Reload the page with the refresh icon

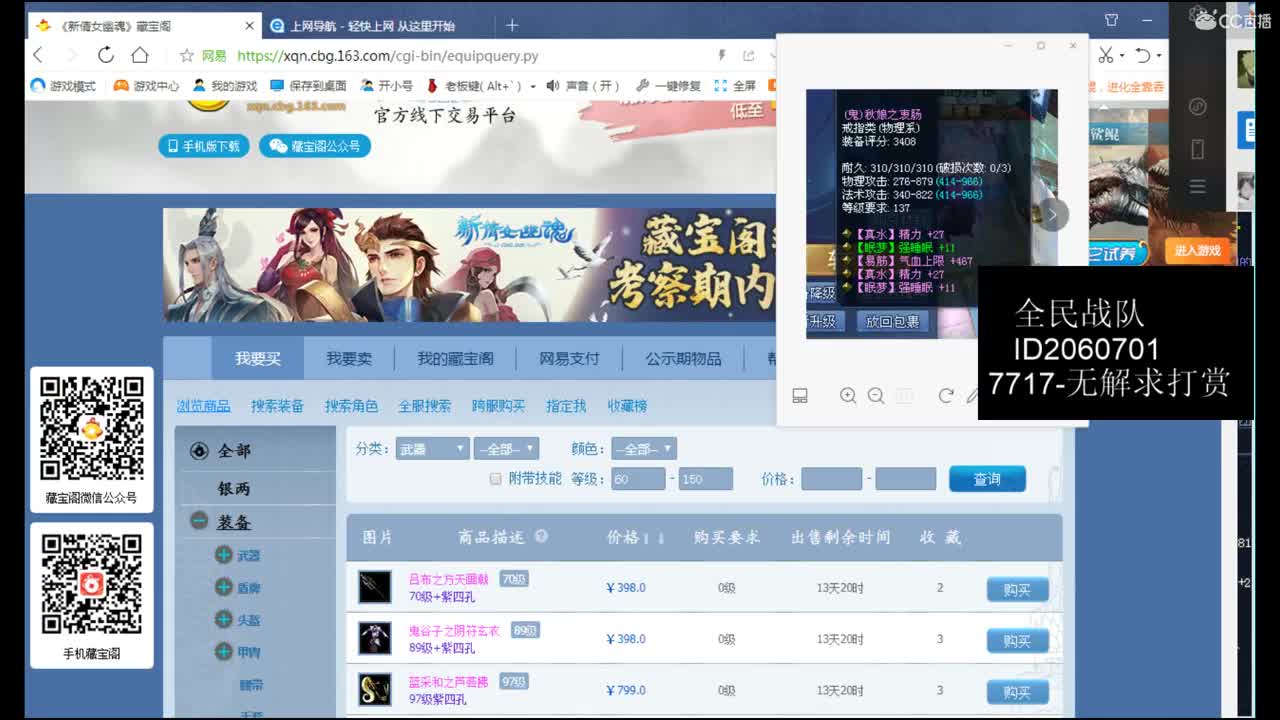tap(105, 55)
